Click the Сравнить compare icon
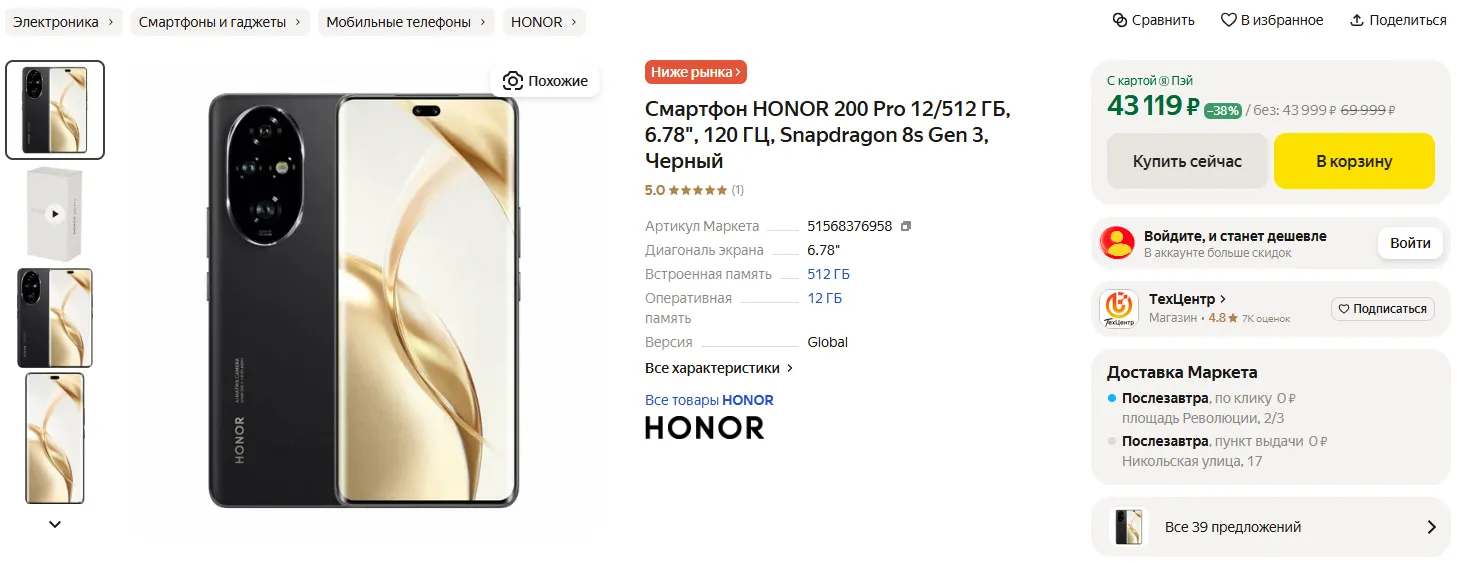1457x563 pixels. 1120,20
